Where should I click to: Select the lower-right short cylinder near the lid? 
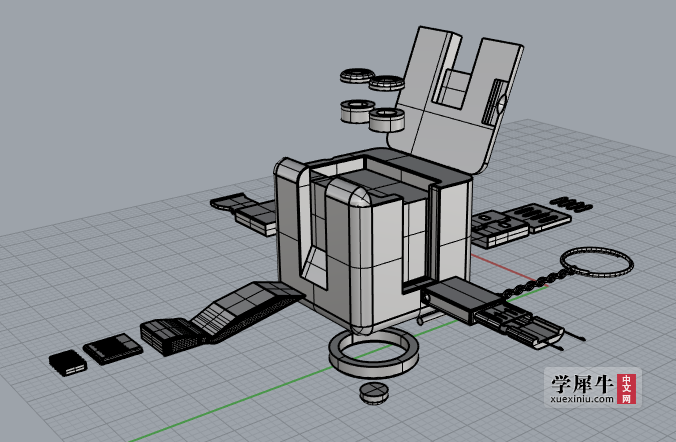[387, 119]
